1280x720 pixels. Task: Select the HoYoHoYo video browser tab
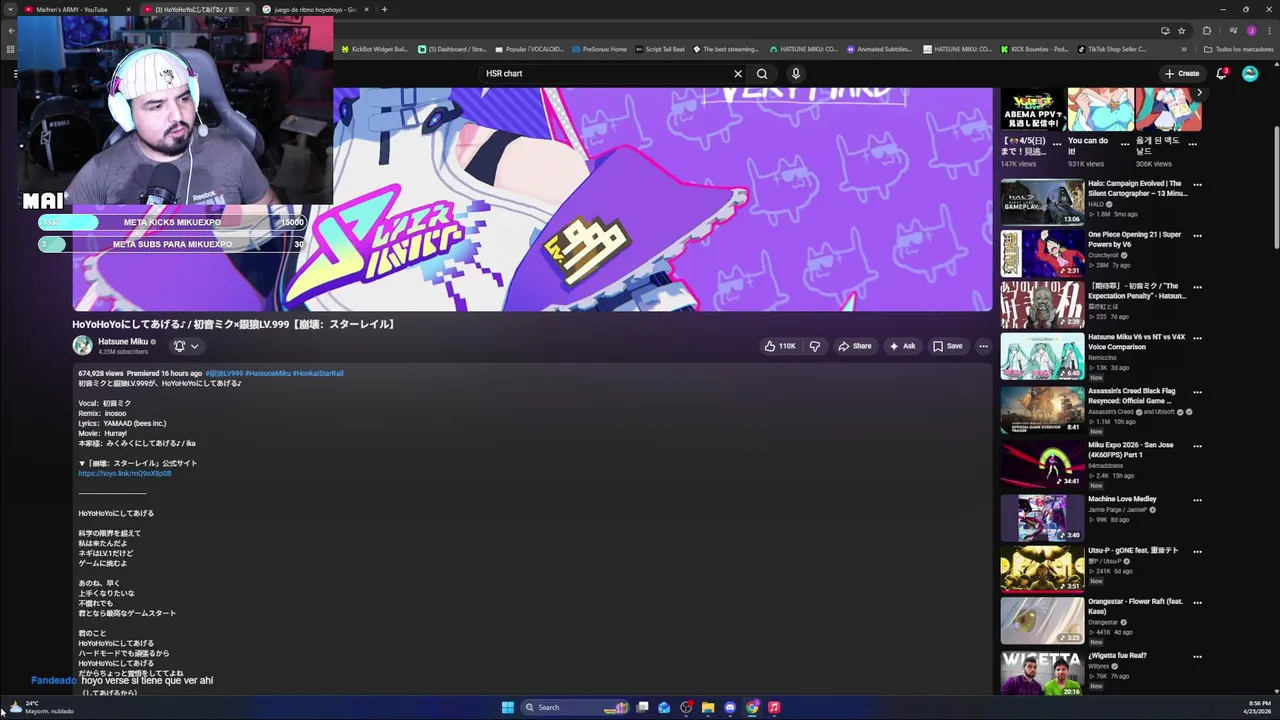(195, 9)
